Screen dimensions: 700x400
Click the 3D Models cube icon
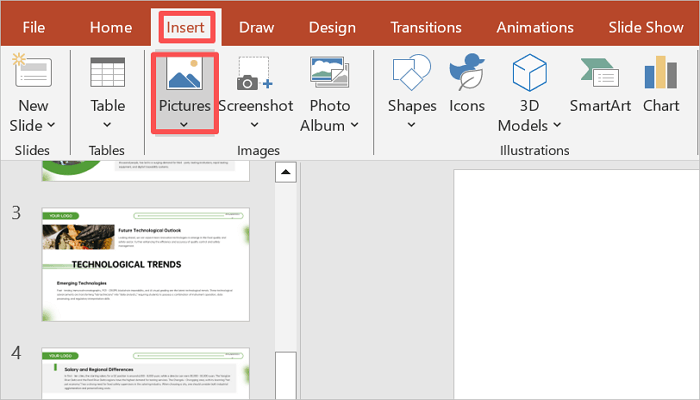529,72
